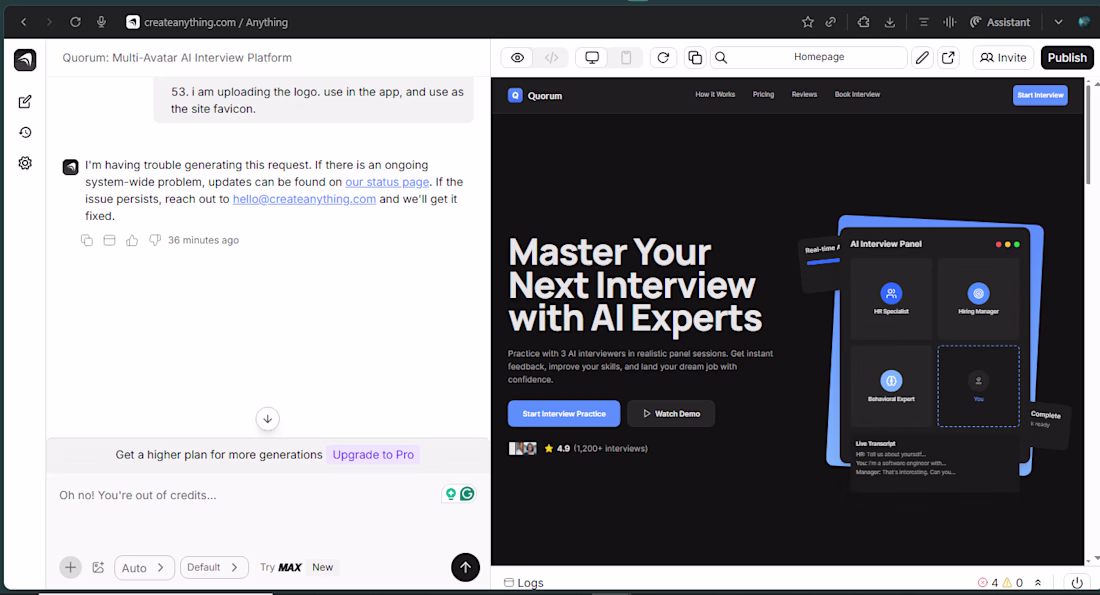The width and height of the screenshot is (1100, 595).
Task: Click the image upload icon in chat bar
Action: [98, 567]
